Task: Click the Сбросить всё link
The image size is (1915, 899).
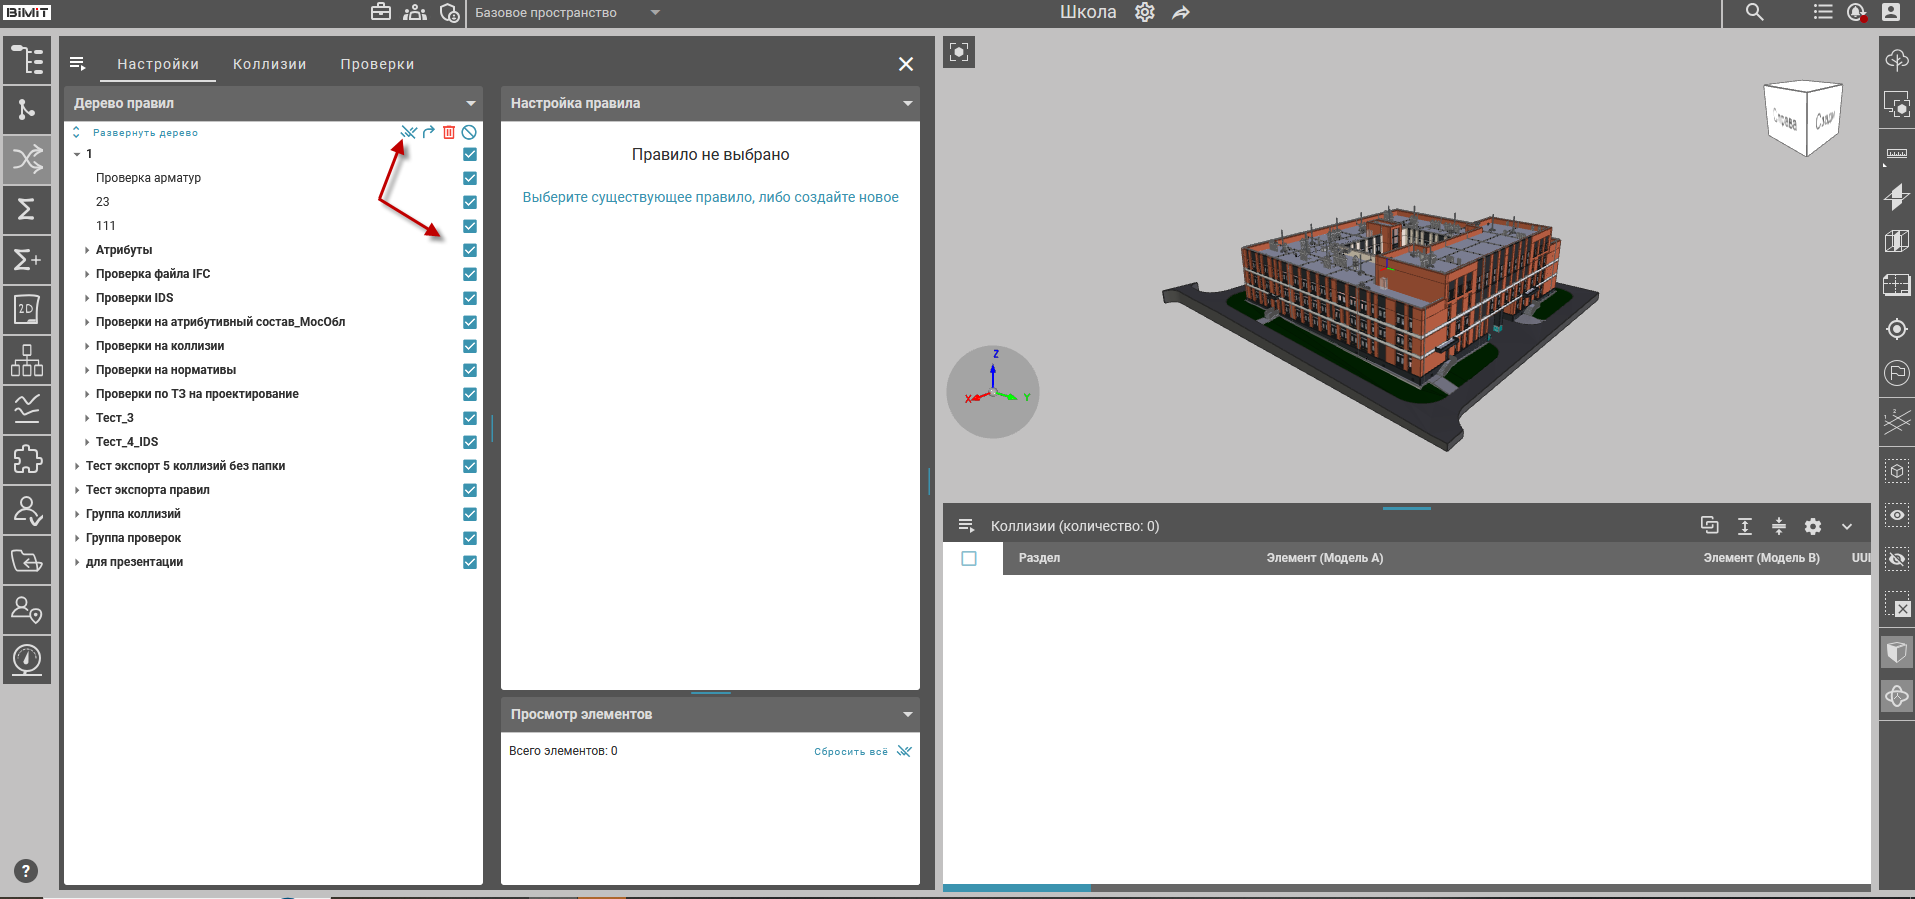Action: pyautogui.click(x=850, y=752)
